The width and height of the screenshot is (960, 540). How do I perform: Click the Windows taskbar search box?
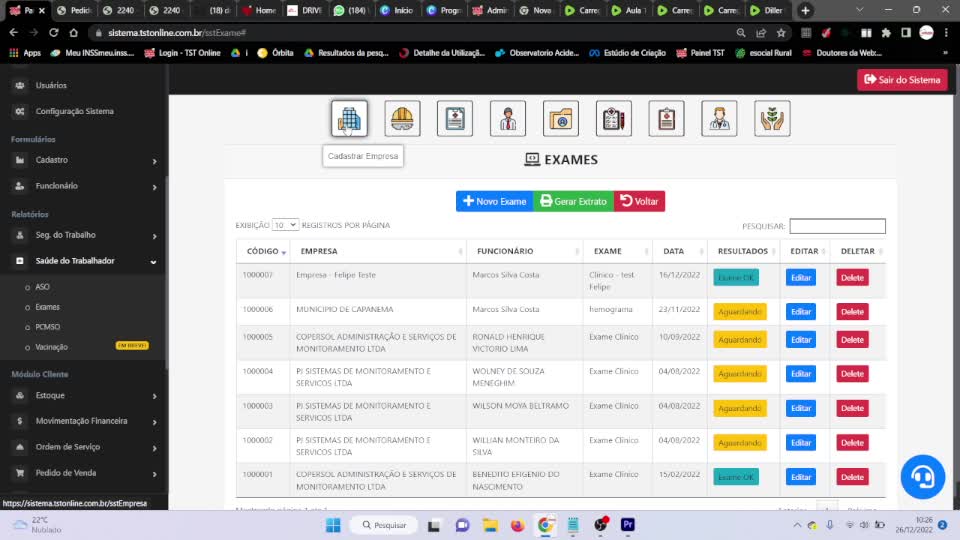(x=384, y=525)
